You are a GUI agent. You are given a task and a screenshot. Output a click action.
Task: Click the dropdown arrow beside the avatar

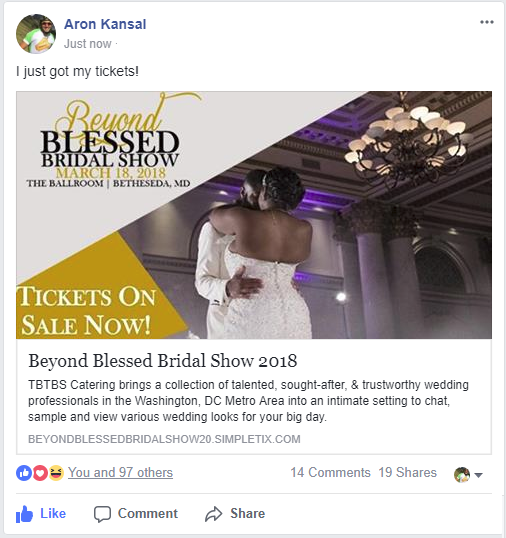click(x=478, y=475)
